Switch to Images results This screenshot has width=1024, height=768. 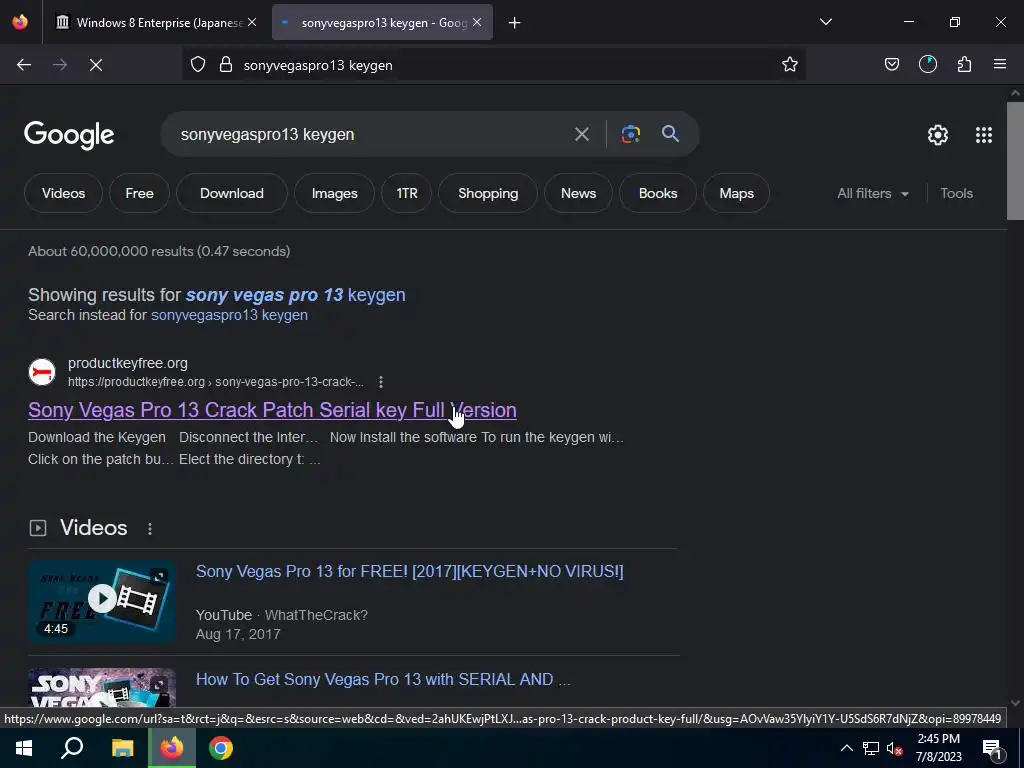pyautogui.click(x=334, y=193)
